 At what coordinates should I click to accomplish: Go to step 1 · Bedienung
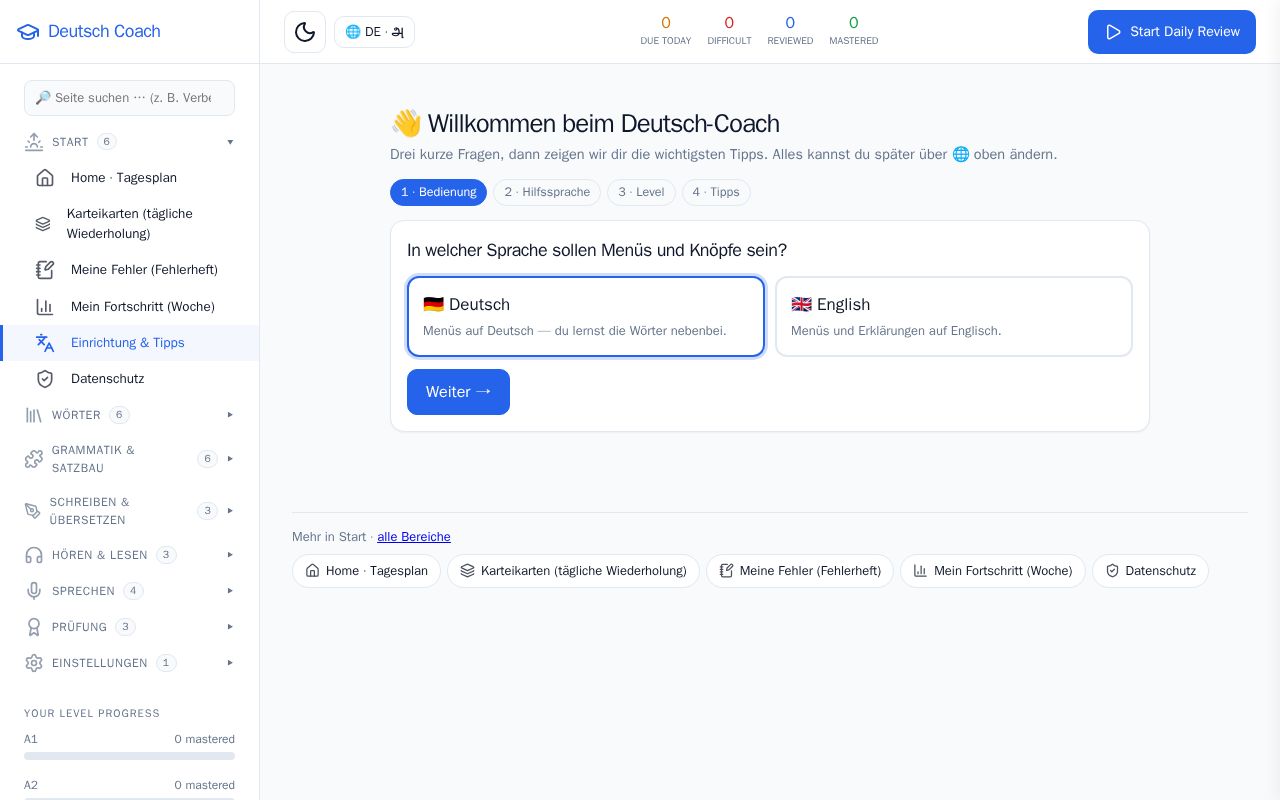438,192
